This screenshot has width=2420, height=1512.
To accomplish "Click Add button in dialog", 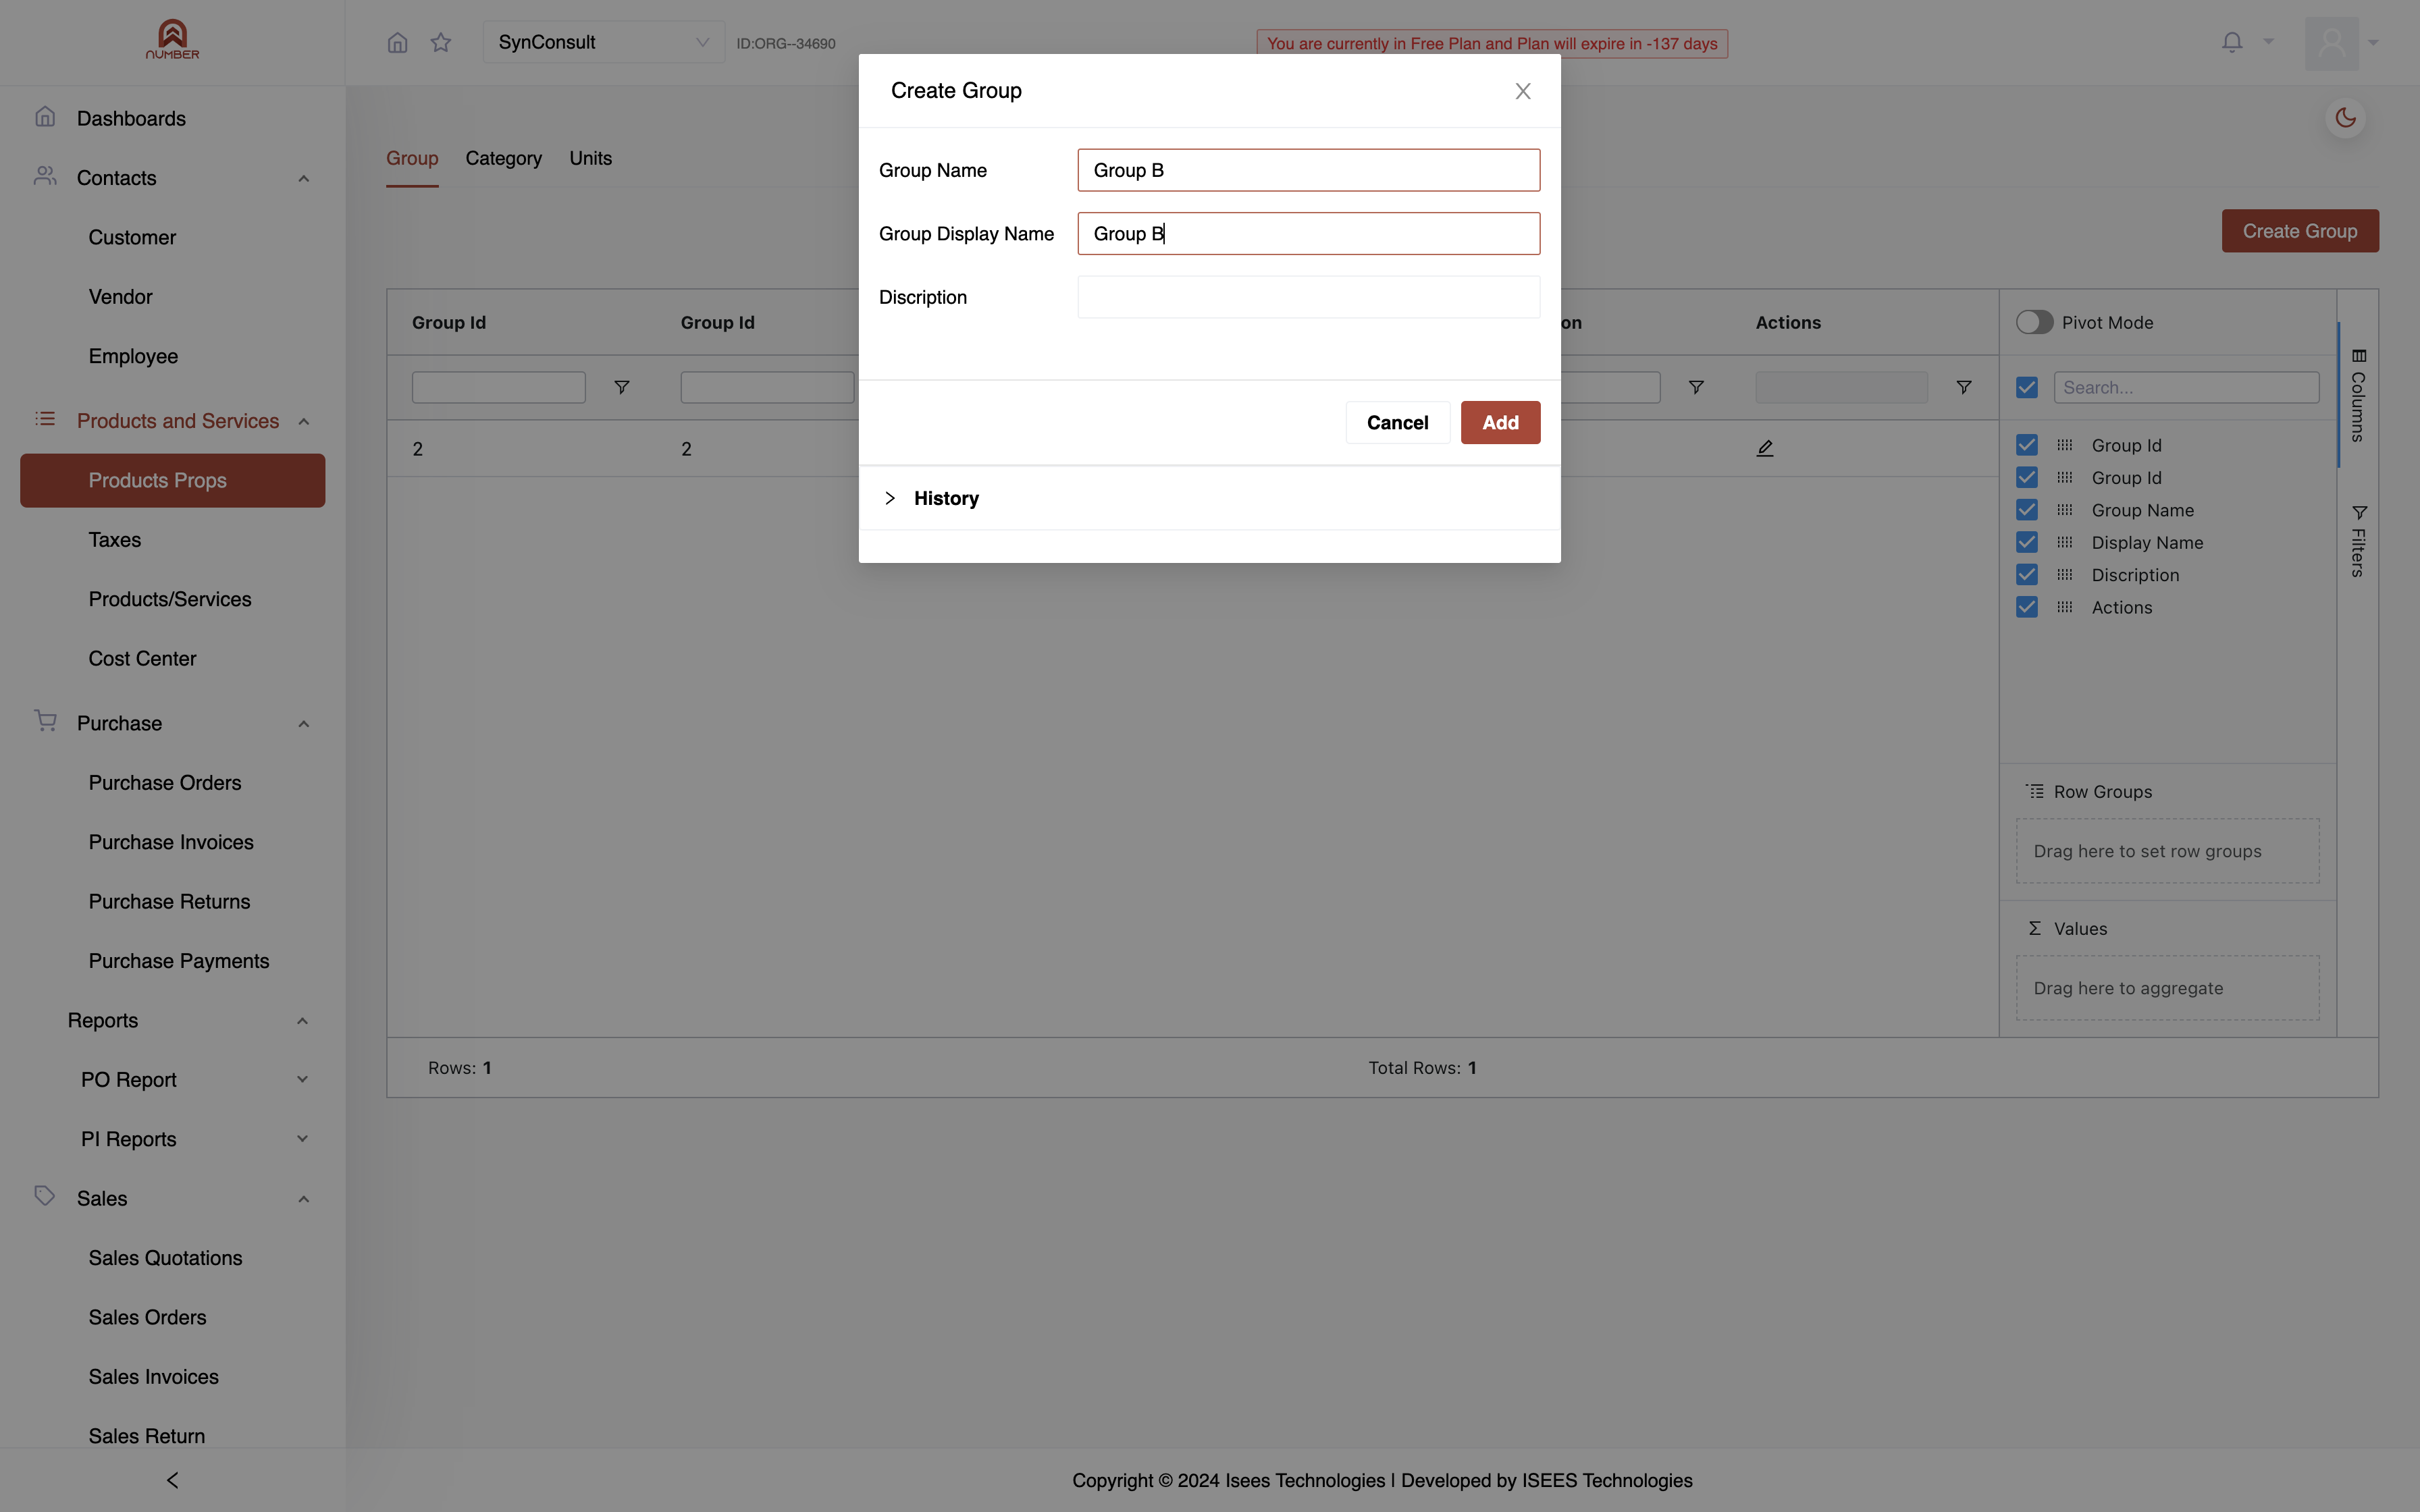I will pos(1500,422).
